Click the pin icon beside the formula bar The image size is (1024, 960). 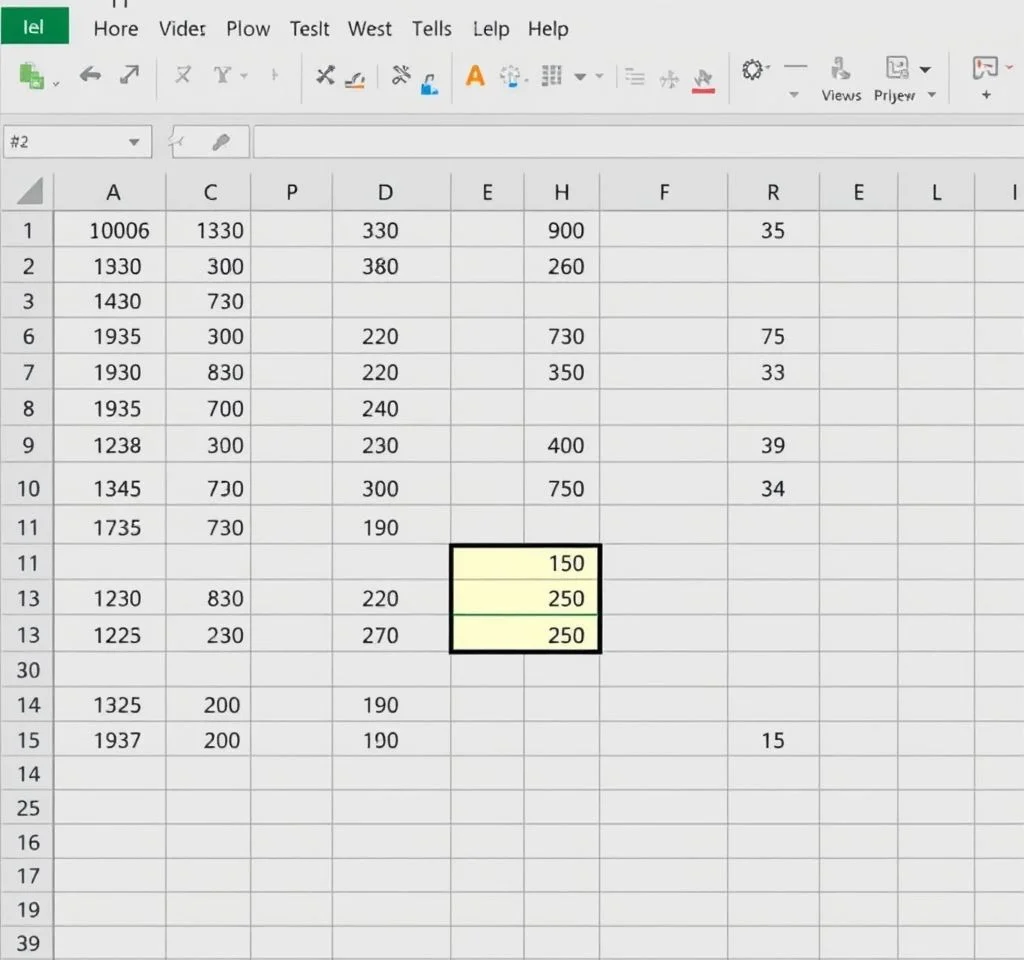pyautogui.click(x=222, y=143)
